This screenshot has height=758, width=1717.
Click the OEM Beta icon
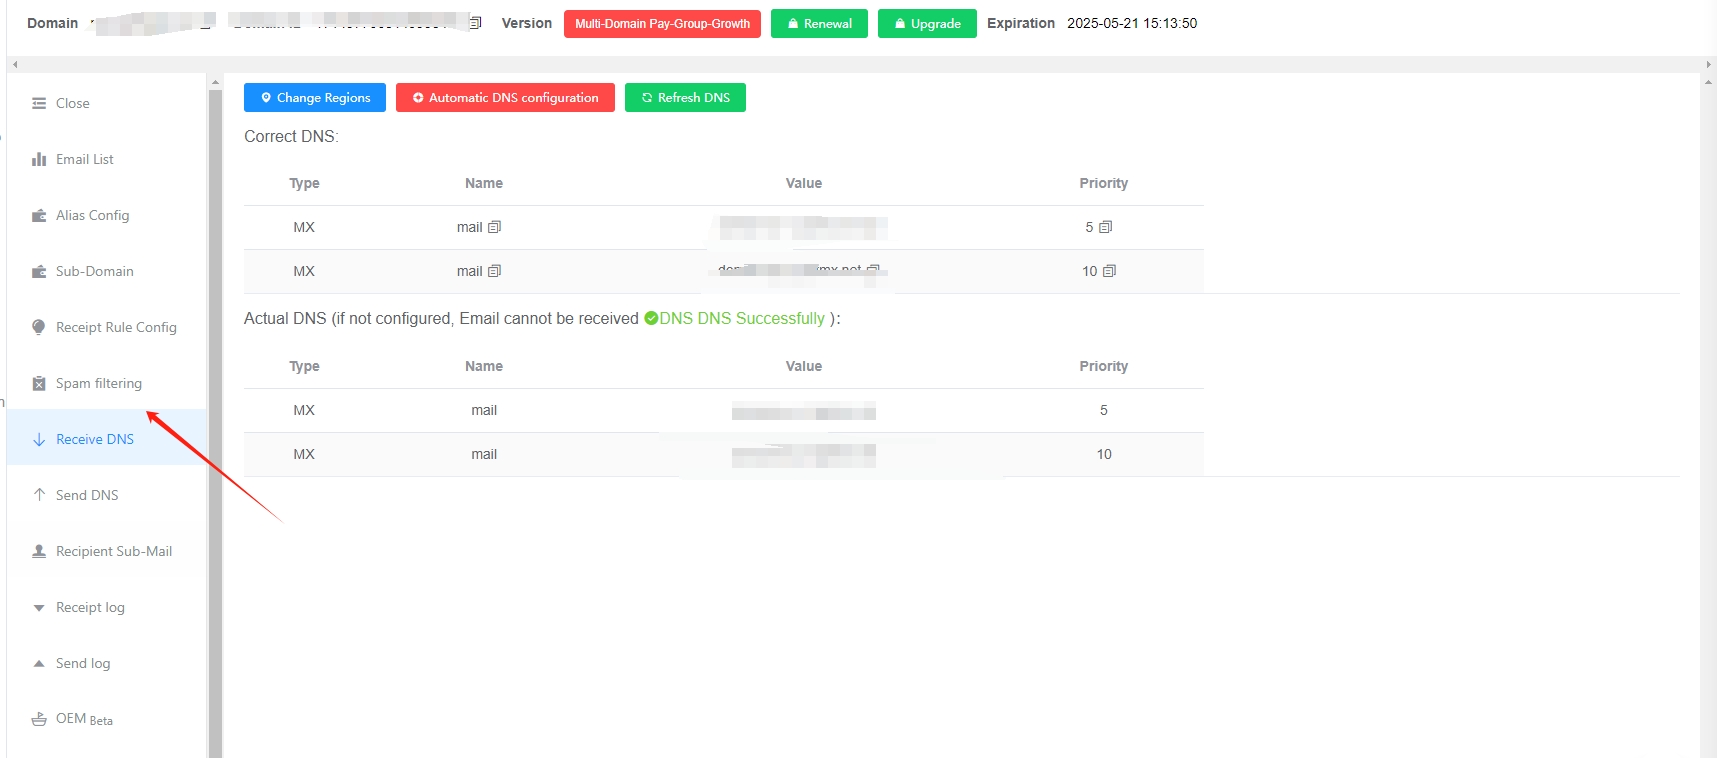(x=39, y=719)
